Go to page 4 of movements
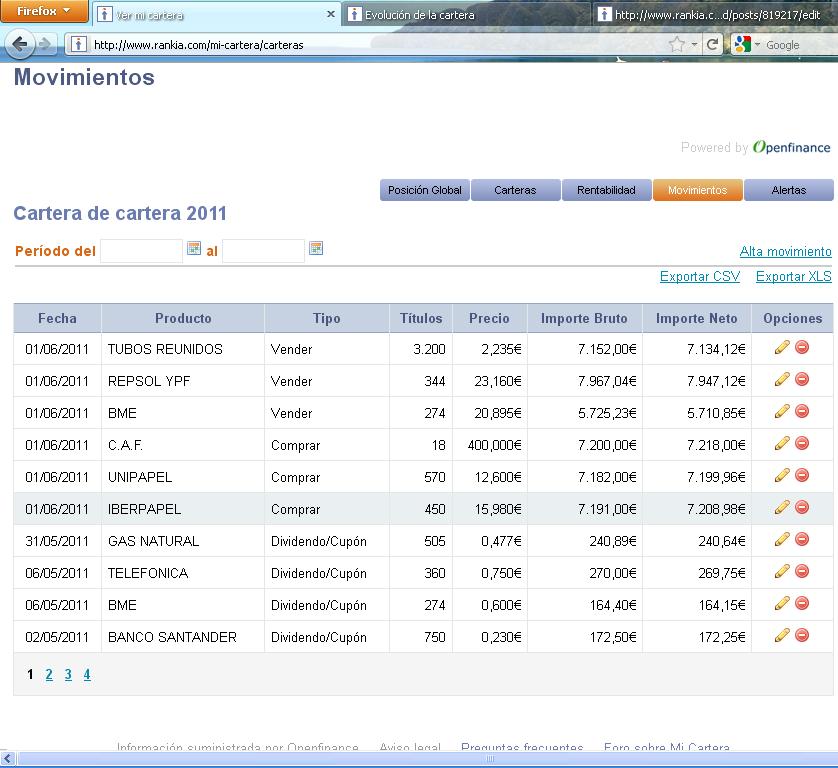The image size is (838, 768). point(87,674)
